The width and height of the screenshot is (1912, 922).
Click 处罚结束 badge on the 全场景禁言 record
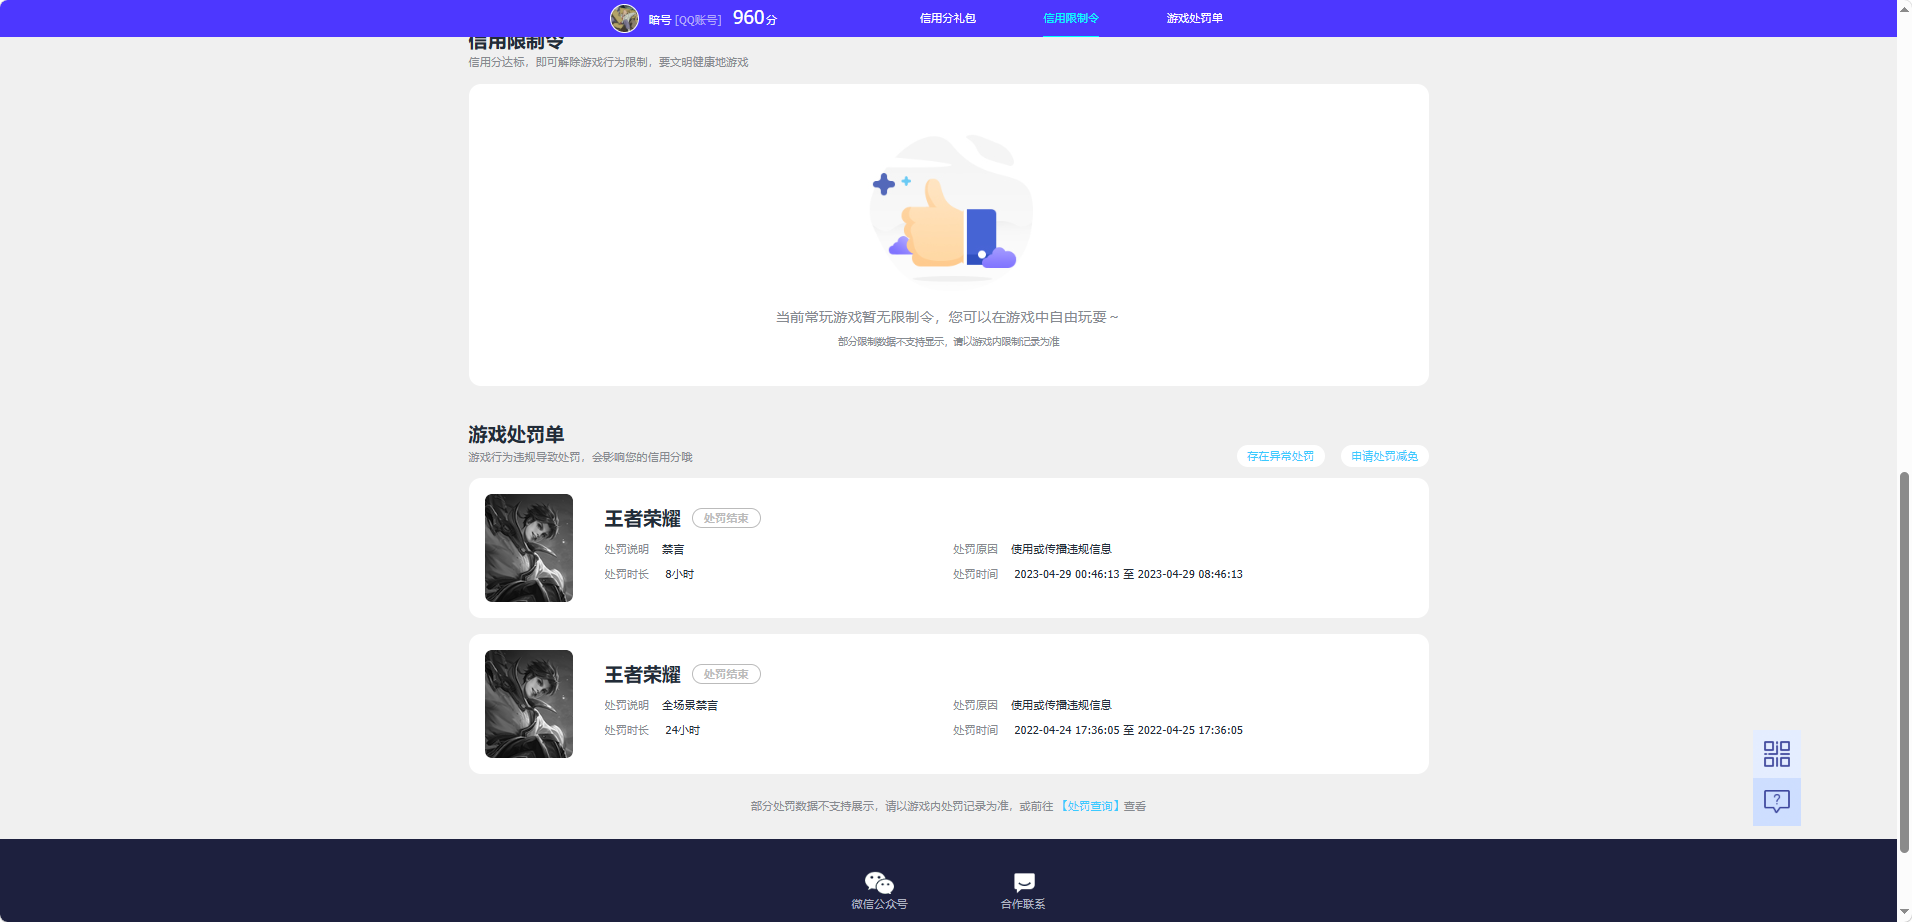tap(726, 674)
